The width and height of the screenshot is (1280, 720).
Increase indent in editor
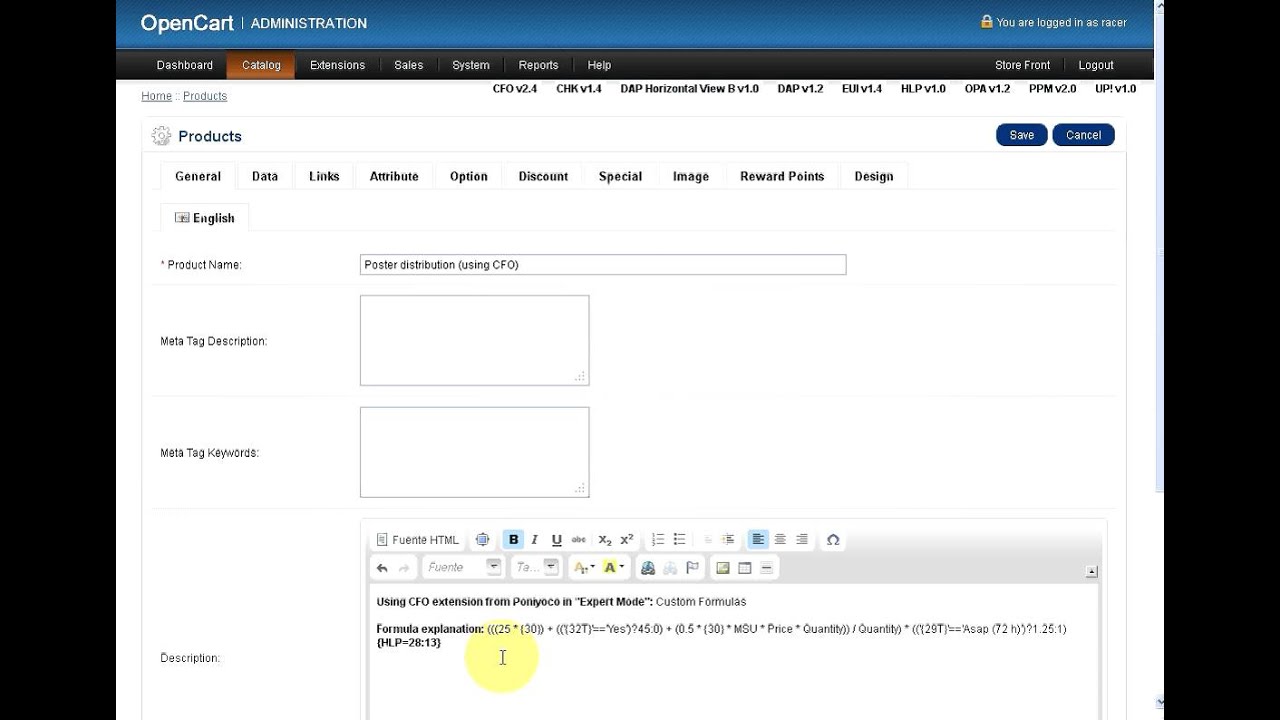728,540
